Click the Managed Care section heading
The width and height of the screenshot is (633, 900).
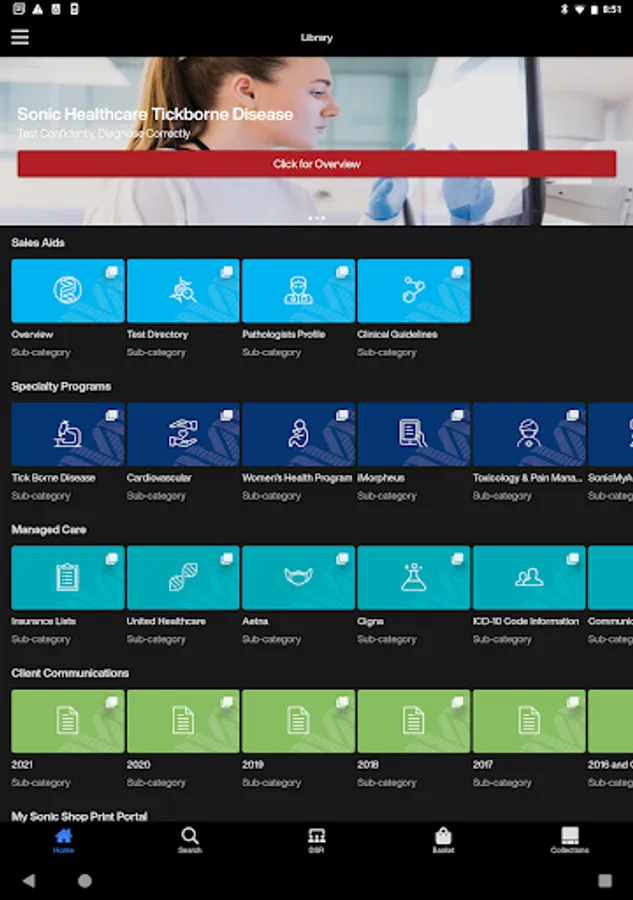(x=49, y=530)
